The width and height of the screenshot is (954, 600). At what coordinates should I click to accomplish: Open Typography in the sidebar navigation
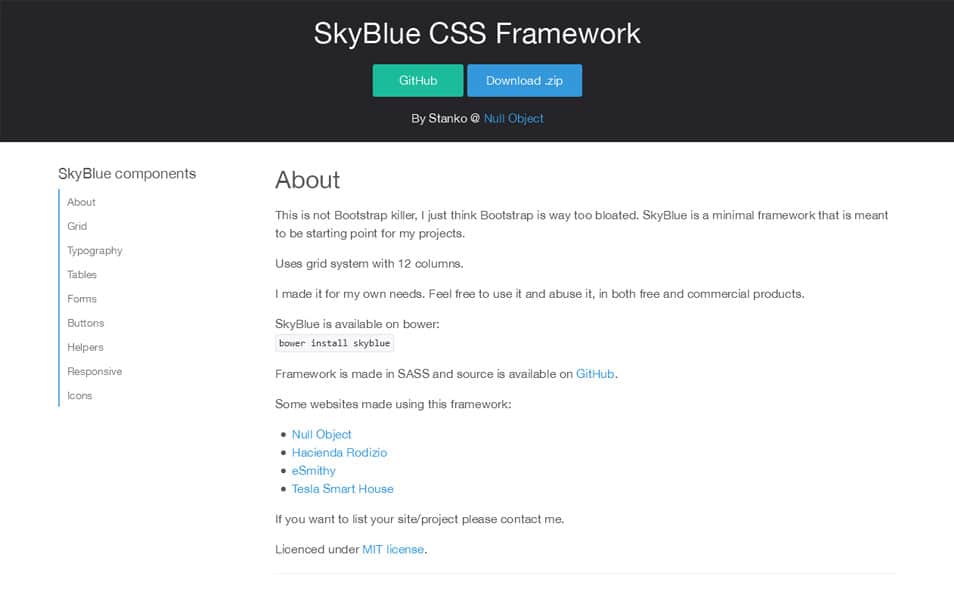(x=95, y=251)
